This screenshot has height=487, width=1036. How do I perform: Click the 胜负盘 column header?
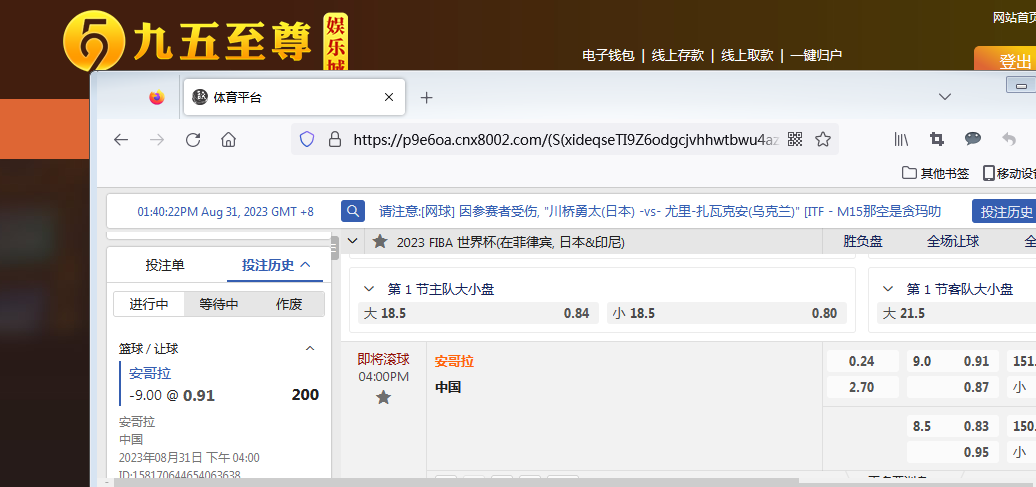(x=863, y=241)
